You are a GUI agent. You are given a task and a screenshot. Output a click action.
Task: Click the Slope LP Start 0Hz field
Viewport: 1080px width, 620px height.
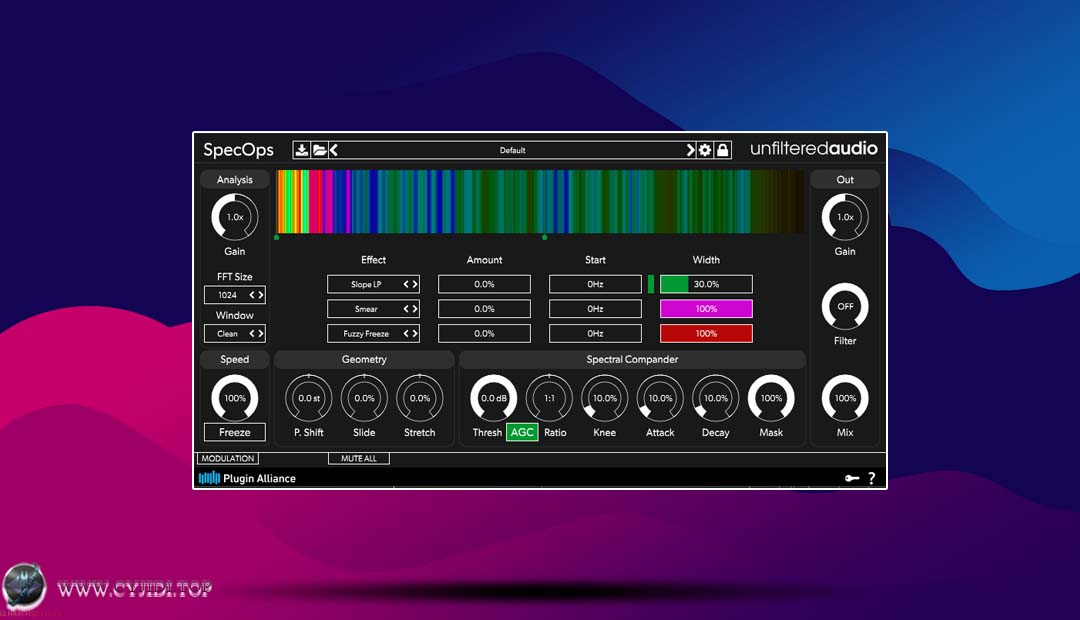595,284
